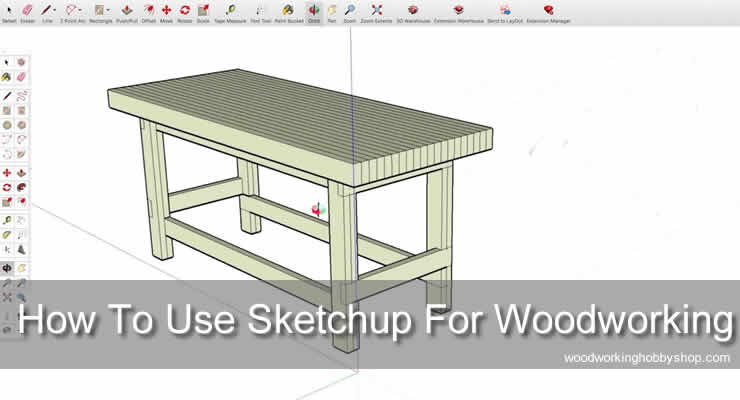Select the Follow Me tool in left palette

pos(21,188)
